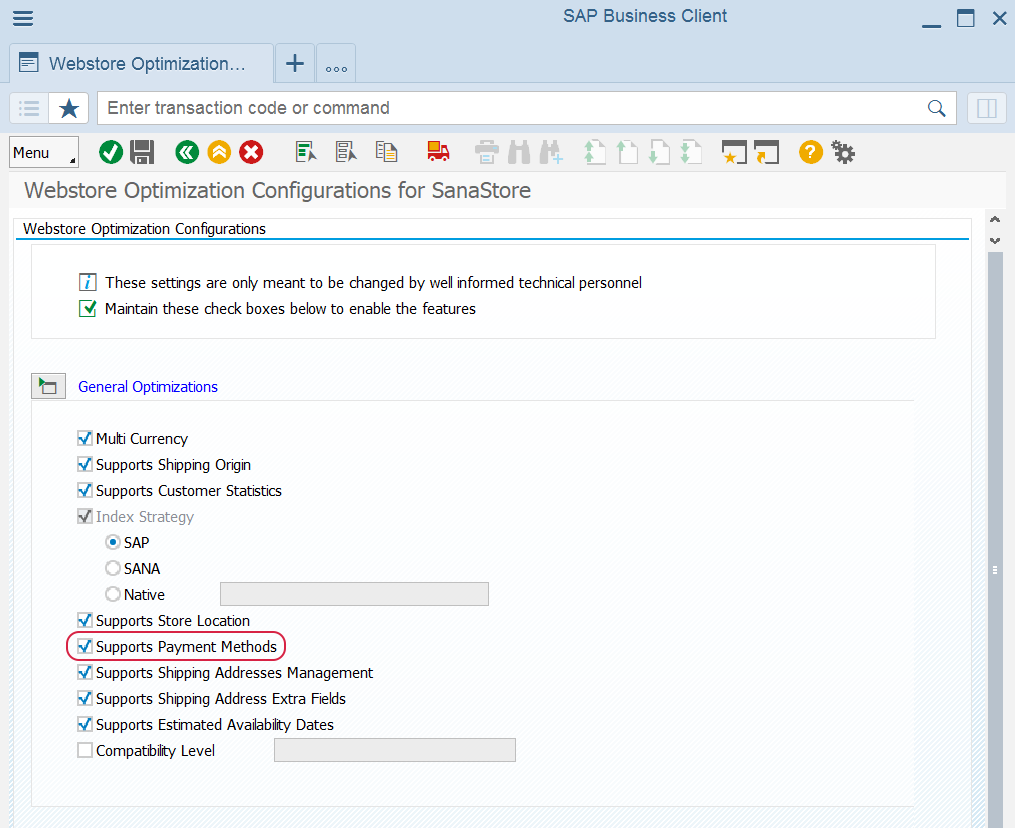Click the copy documents toolbar icon
1015x828 pixels.
click(386, 152)
